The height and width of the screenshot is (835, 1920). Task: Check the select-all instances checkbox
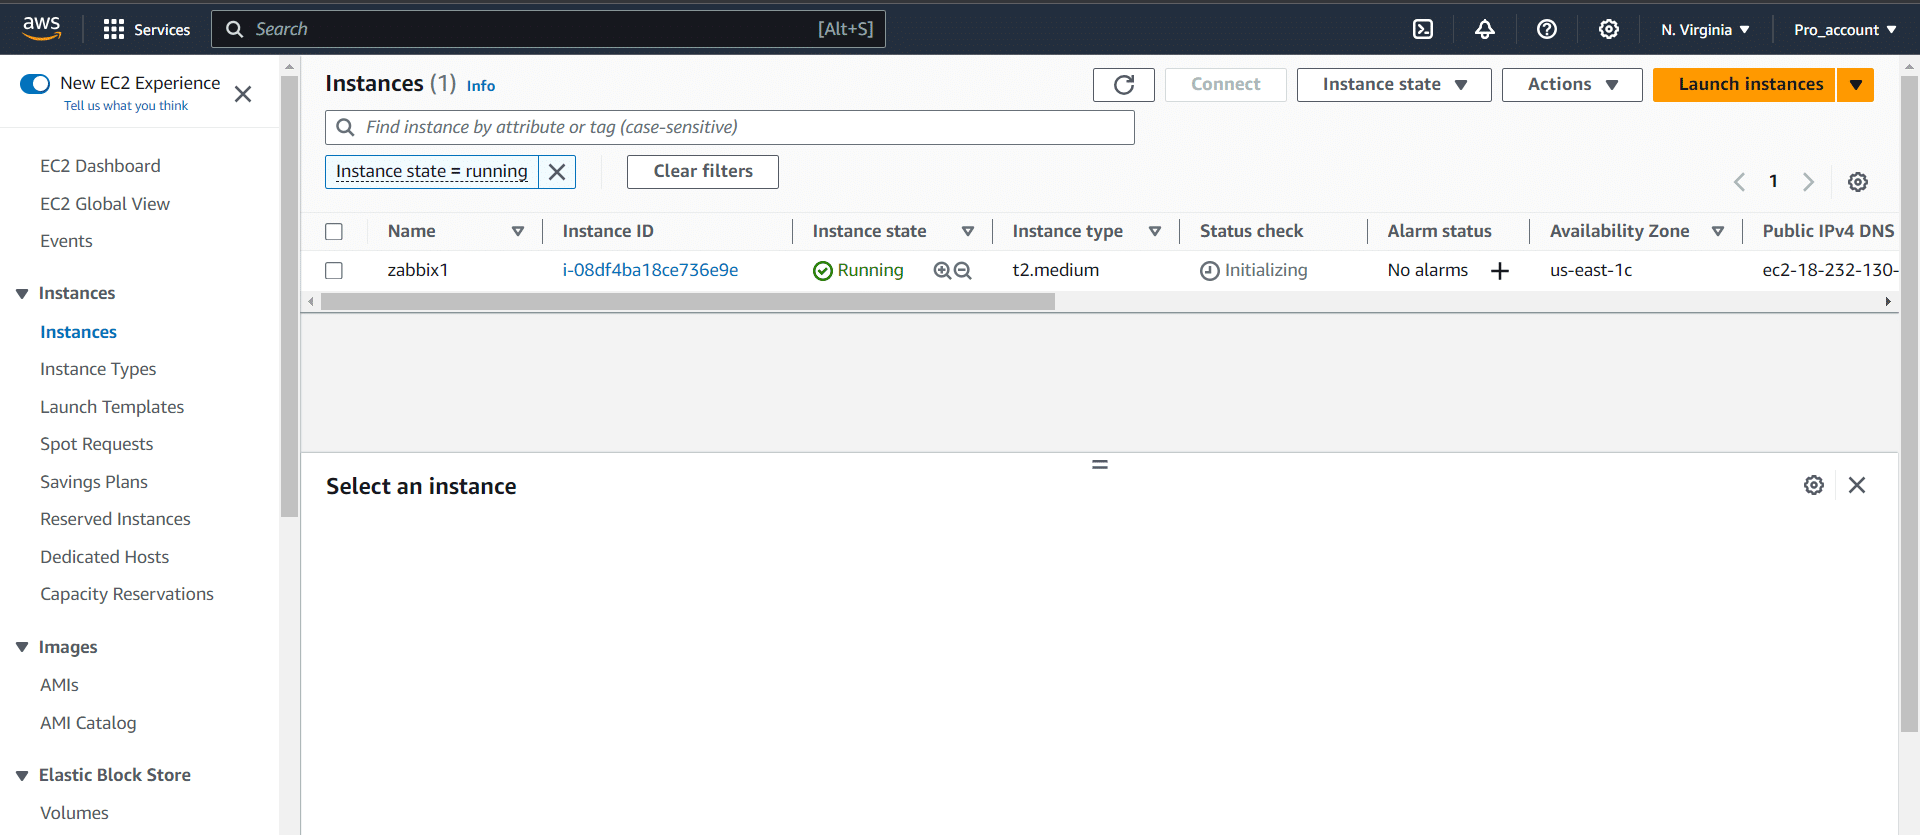334,232
